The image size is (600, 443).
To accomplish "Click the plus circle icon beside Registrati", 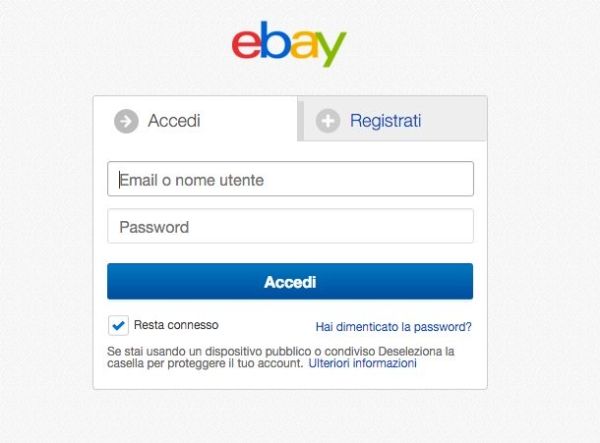I will [x=328, y=121].
